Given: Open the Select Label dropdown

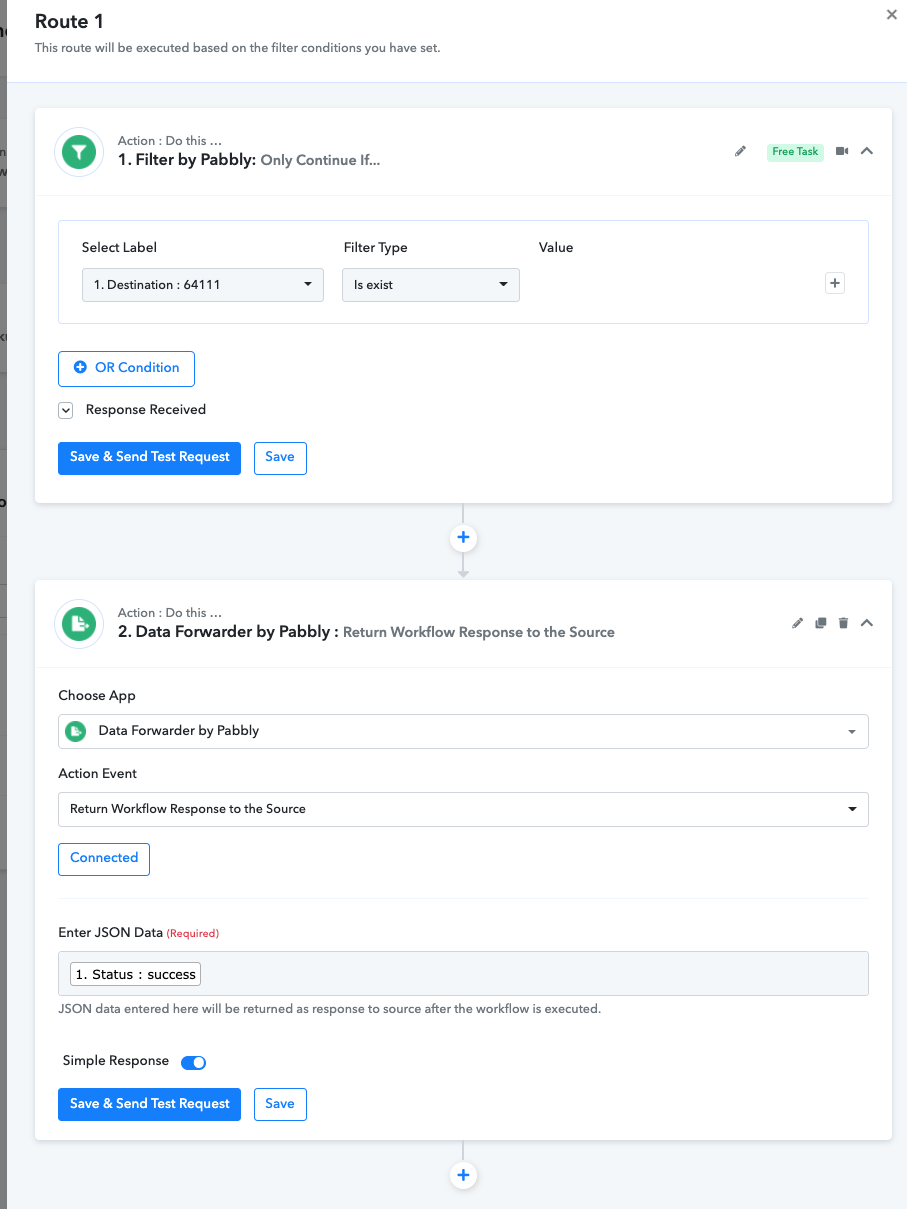Looking at the screenshot, I should [203, 285].
